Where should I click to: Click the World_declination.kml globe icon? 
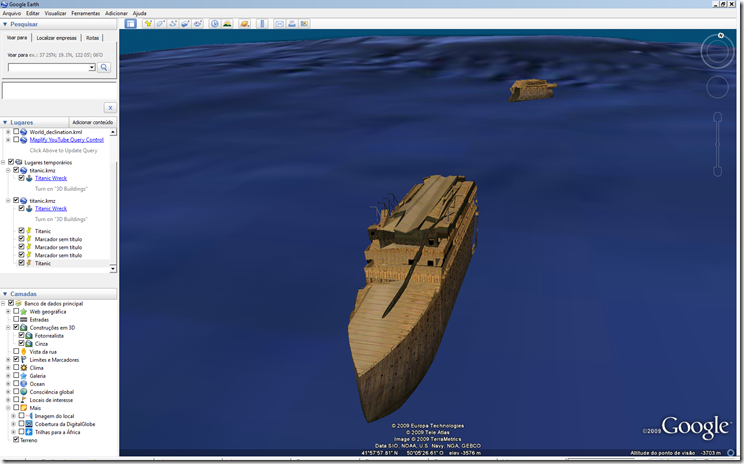[x=24, y=132]
